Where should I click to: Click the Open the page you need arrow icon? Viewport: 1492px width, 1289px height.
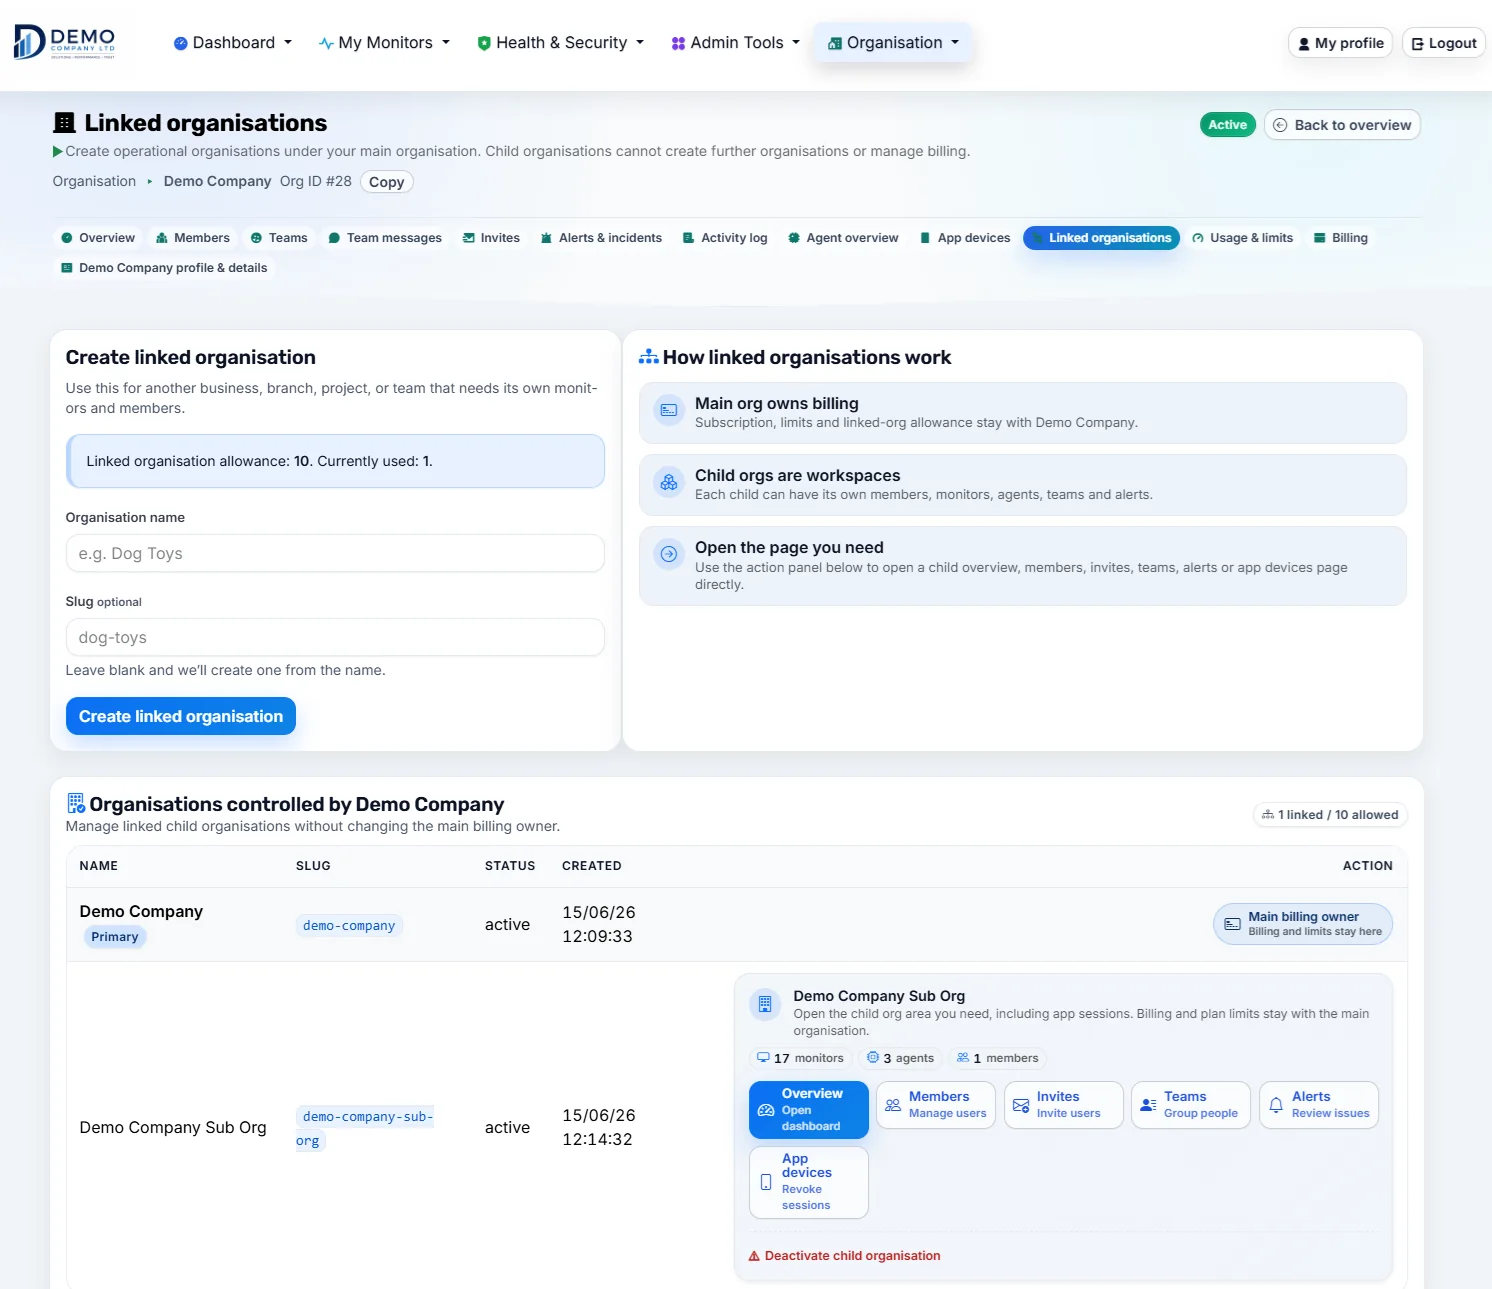click(x=669, y=554)
